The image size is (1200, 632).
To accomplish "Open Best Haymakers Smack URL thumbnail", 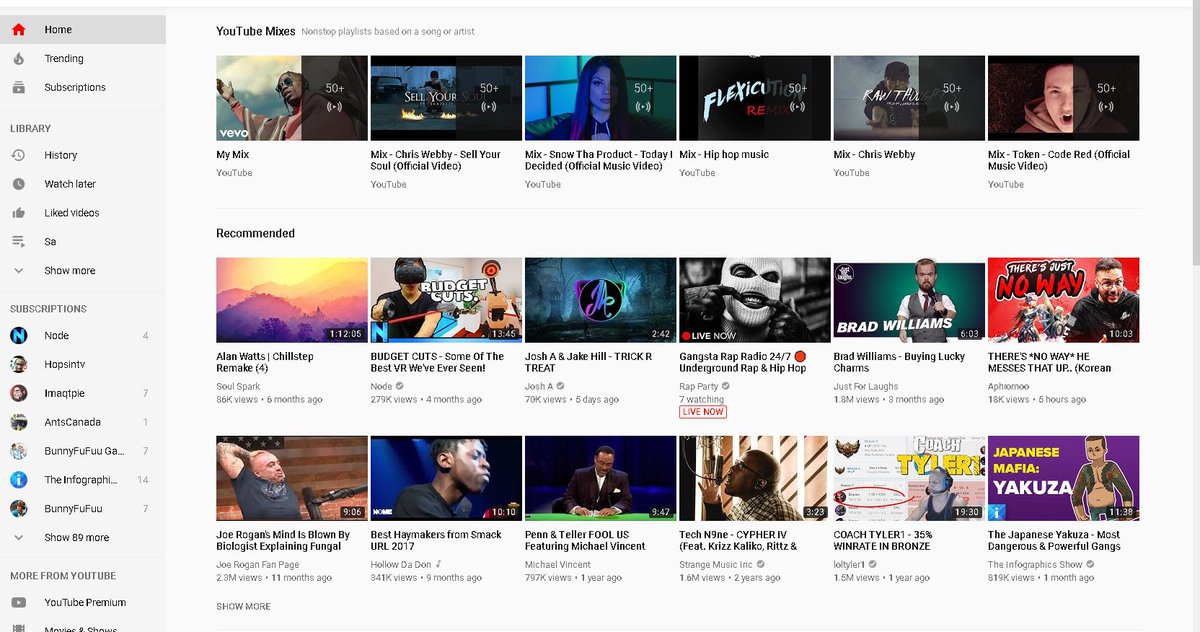I will coord(446,479).
